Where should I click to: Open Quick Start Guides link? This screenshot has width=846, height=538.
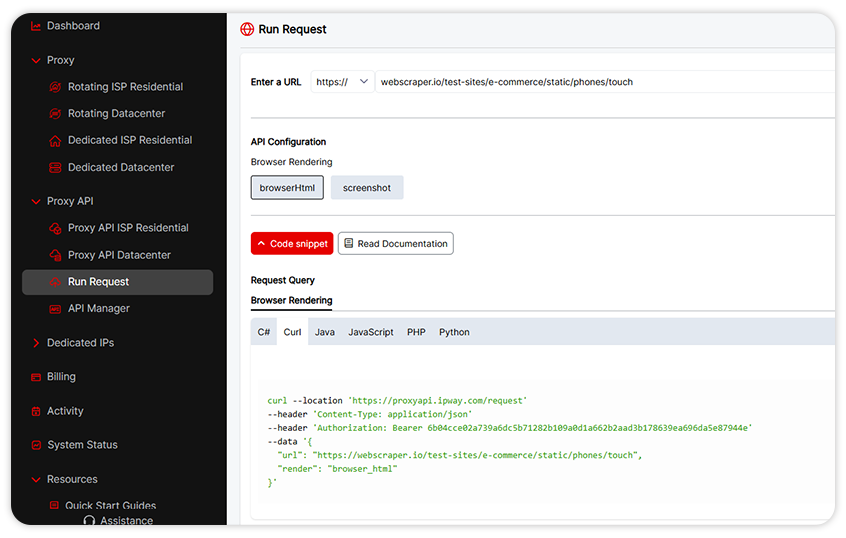point(110,506)
